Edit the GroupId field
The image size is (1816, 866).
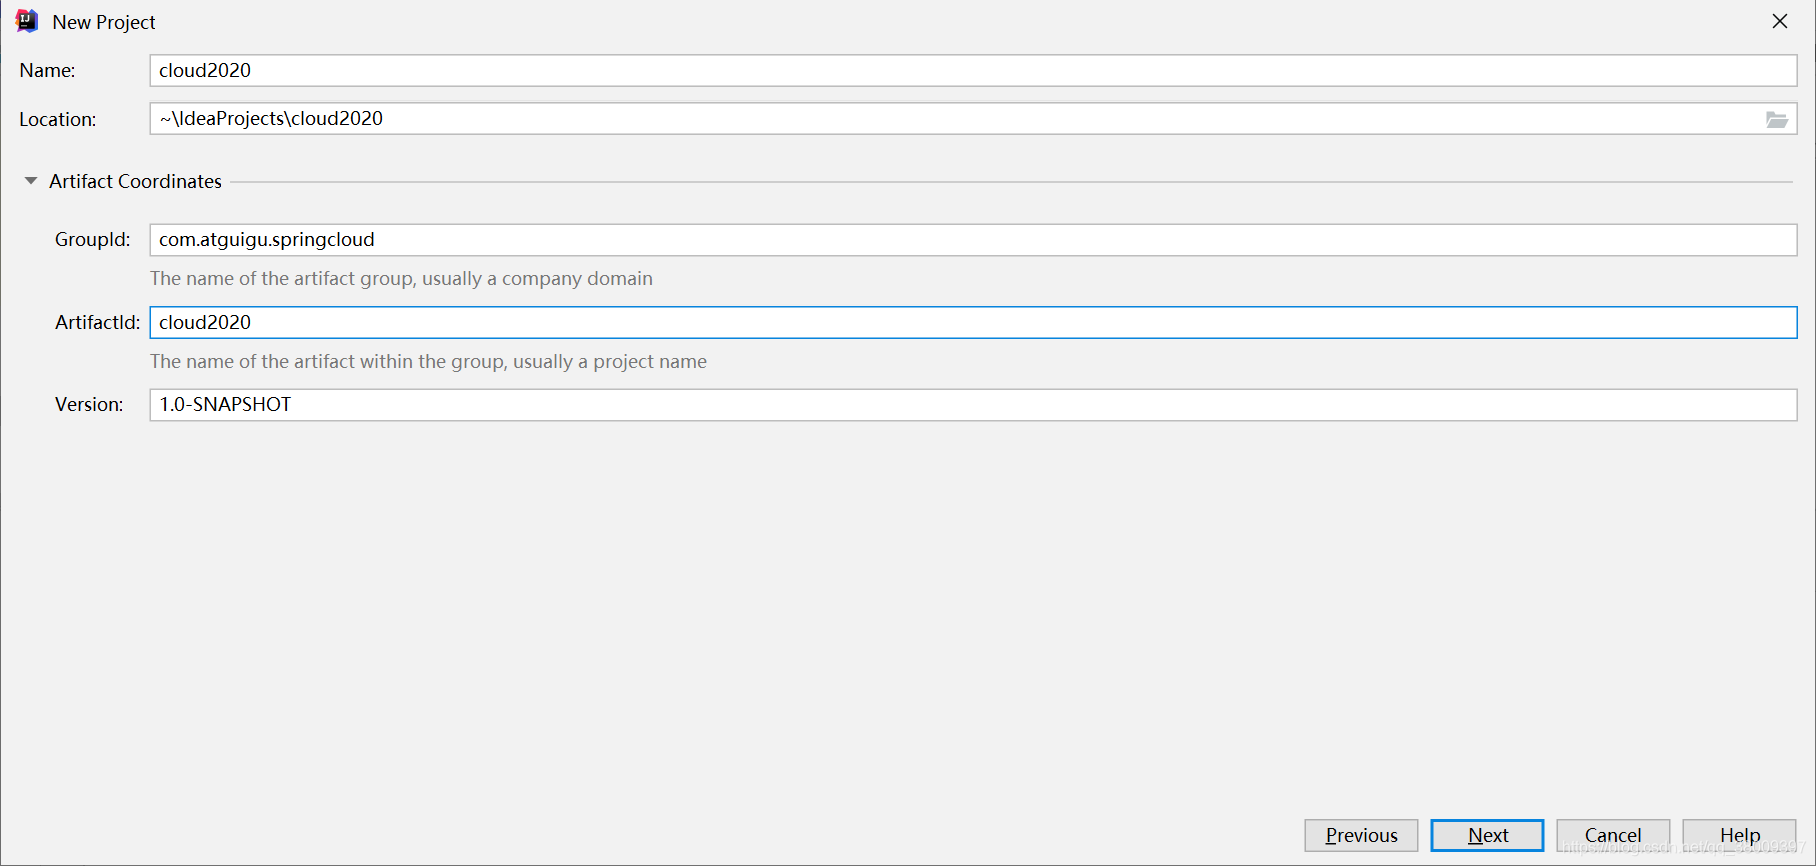tap(973, 240)
